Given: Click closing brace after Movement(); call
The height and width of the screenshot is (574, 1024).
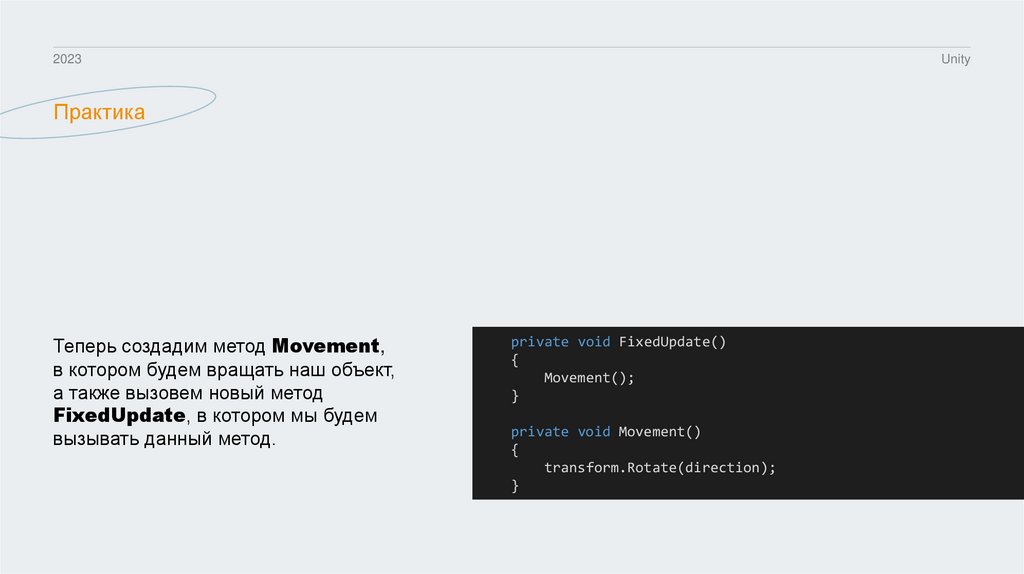Looking at the screenshot, I should [x=515, y=396].
